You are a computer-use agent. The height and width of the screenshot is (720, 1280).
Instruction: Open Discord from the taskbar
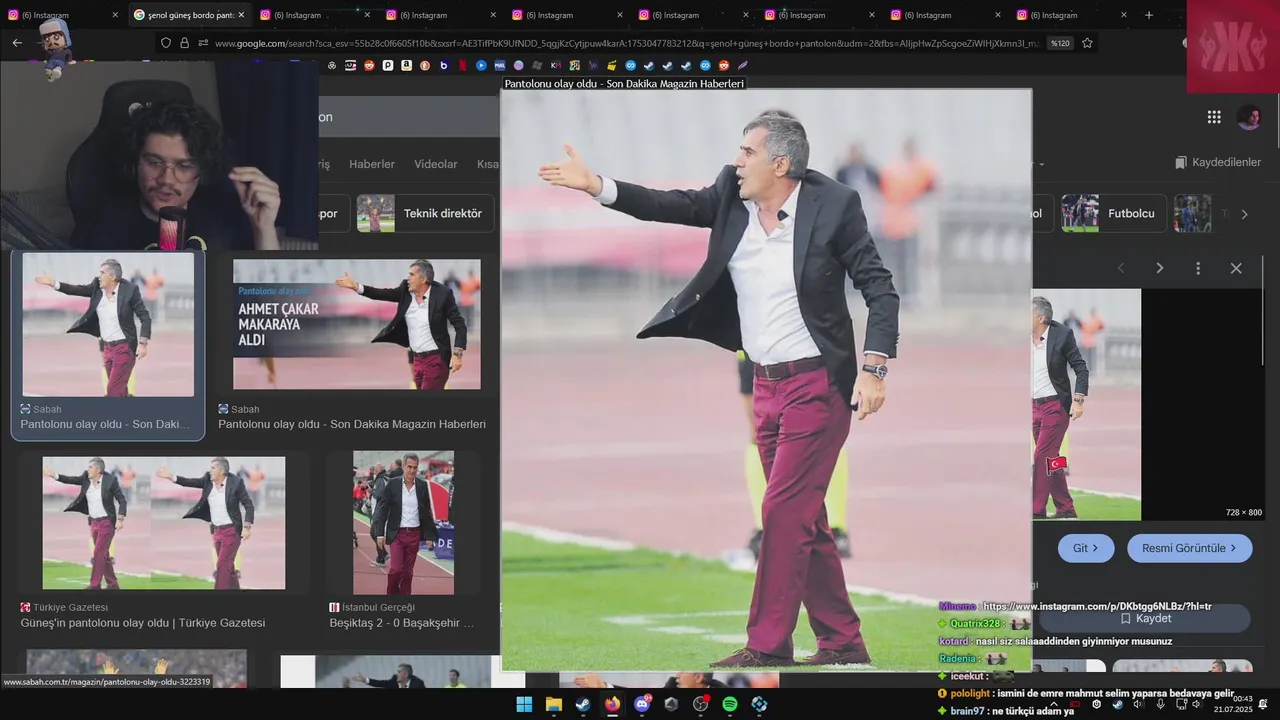pyautogui.click(x=642, y=704)
